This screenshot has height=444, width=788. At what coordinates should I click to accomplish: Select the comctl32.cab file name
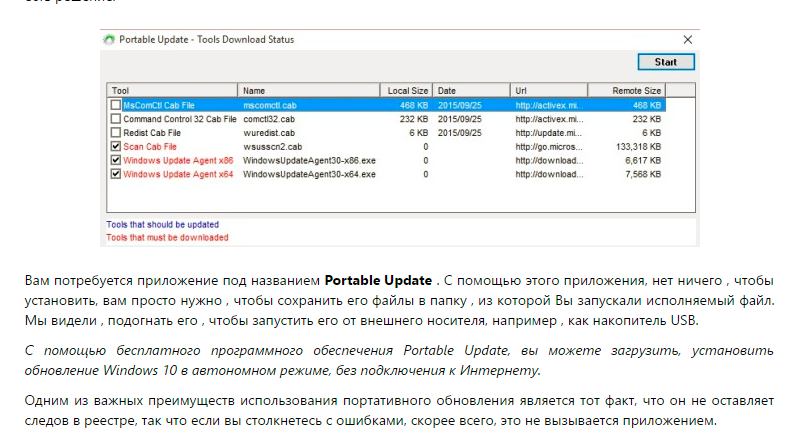(x=269, y=119)
